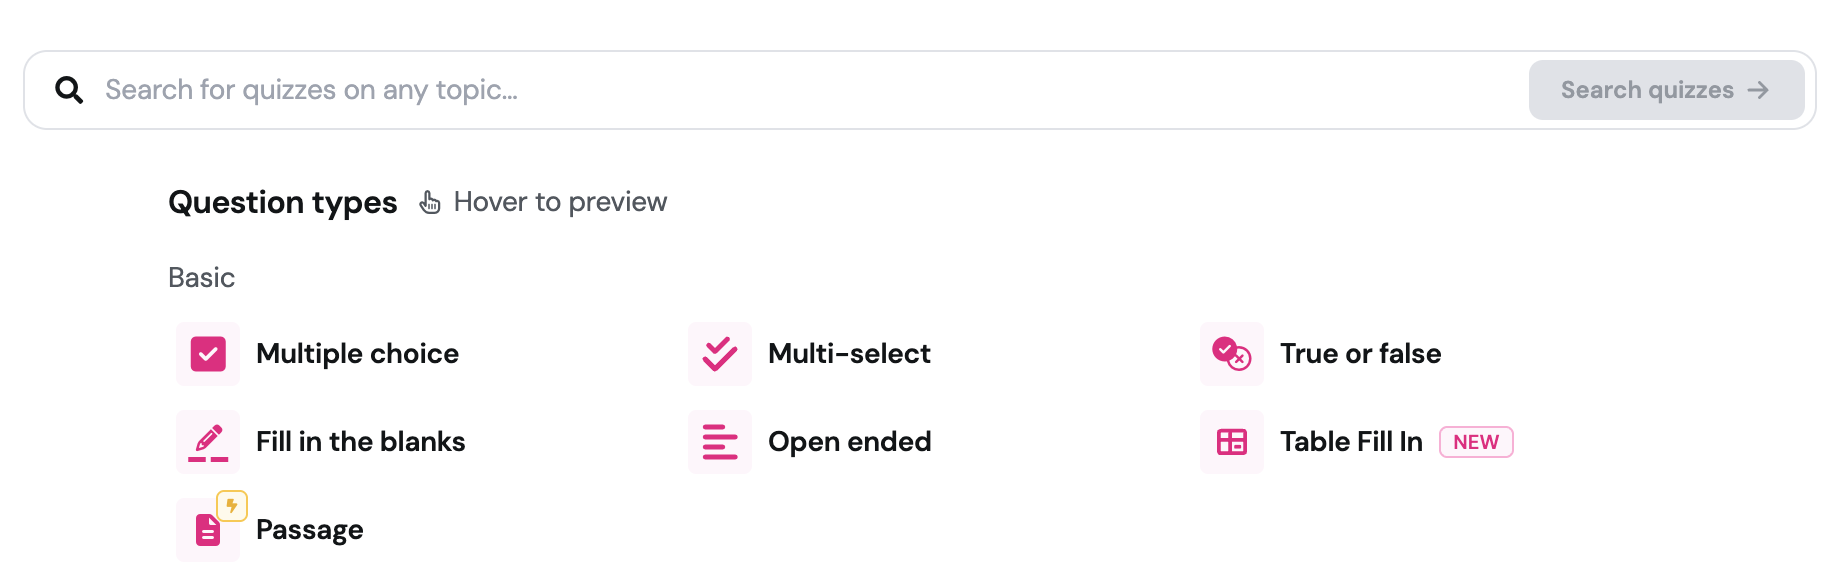Click the magnifying glass search icon

click(x=69, y=90)
